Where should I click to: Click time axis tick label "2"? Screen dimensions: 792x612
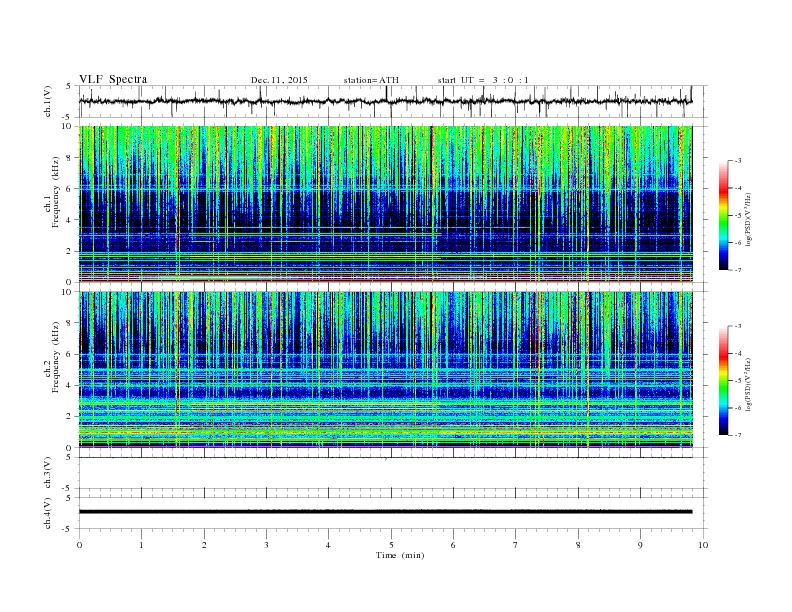tap(204, 545)
